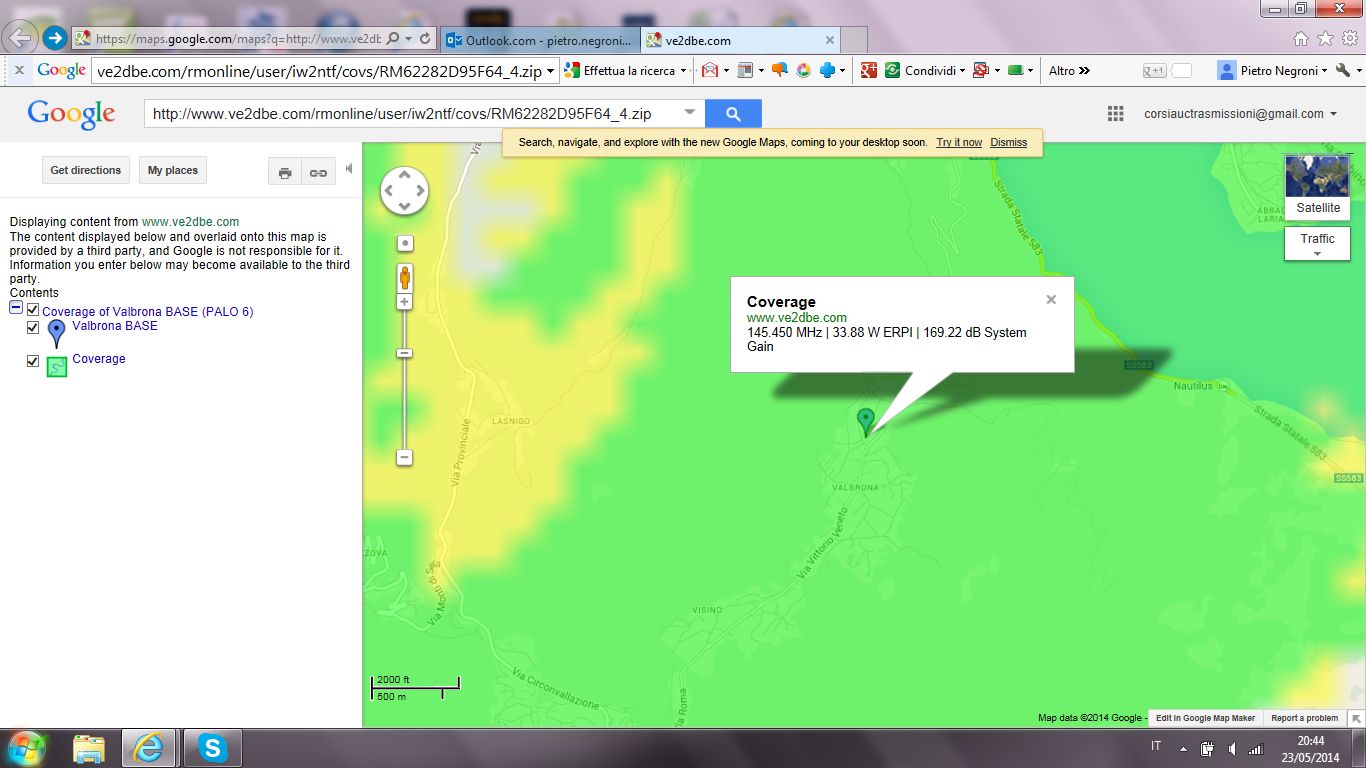Close the ve2dbe.com tab
This screenshot has width=1366, height=768.
(x=829, y=40)
